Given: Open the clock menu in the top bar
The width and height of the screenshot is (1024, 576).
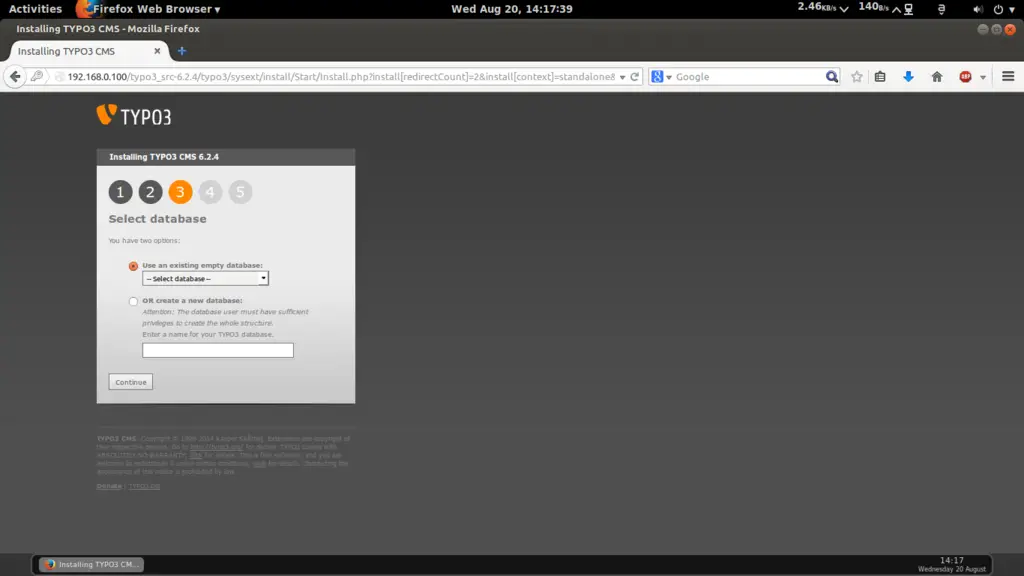Looking at the screenshot, I should 511,9.
